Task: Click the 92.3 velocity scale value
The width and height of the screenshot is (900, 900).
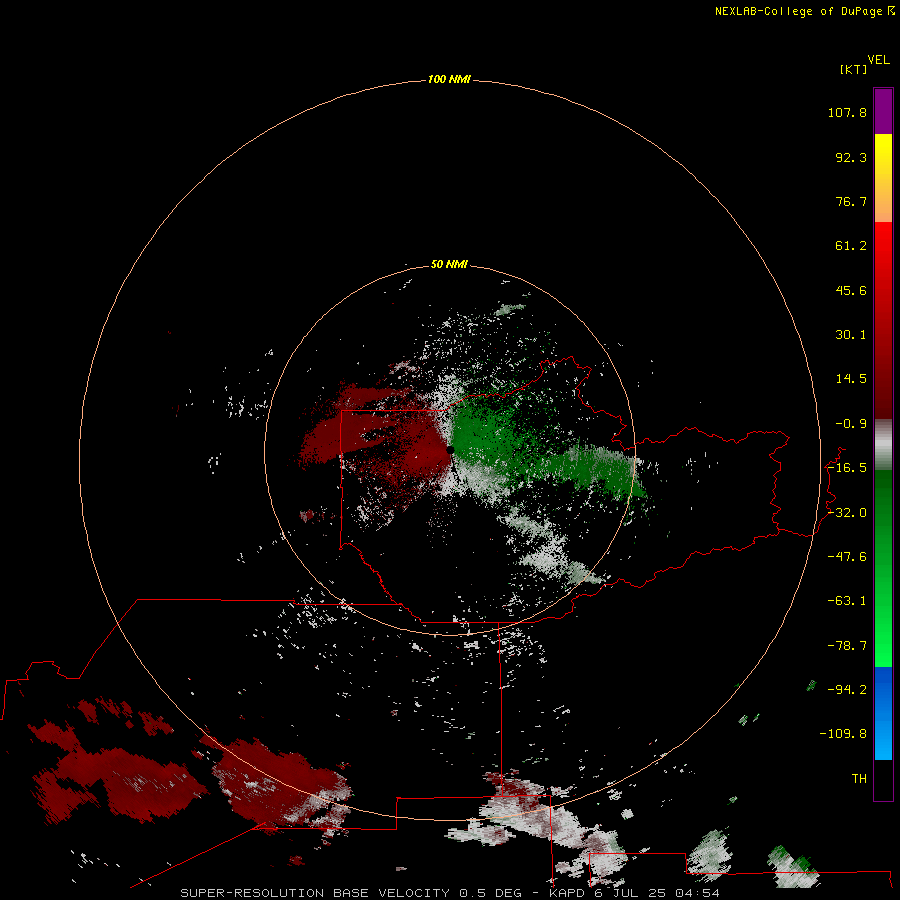Action: point(851,157)
